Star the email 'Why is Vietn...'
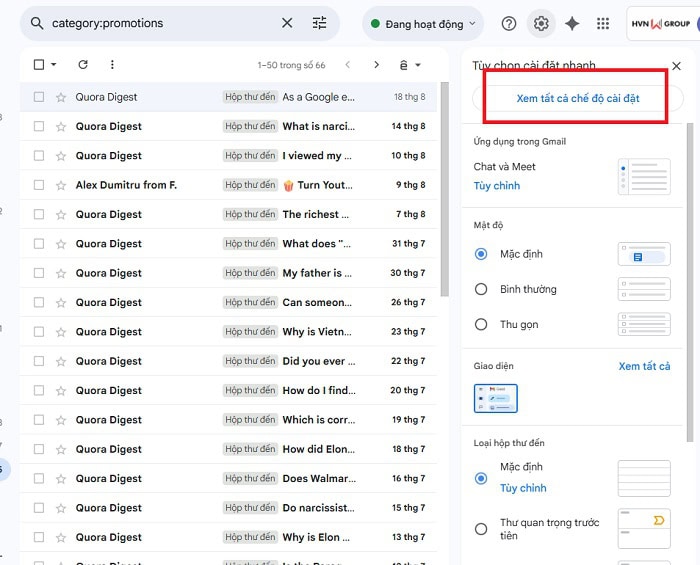The image size is (700, 565). [61, 332]
